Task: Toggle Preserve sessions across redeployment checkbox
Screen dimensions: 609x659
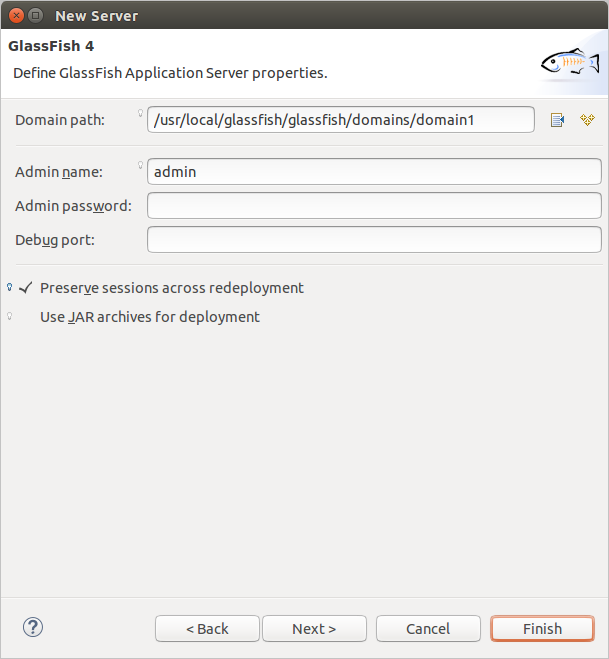Action: click(26, 288)
